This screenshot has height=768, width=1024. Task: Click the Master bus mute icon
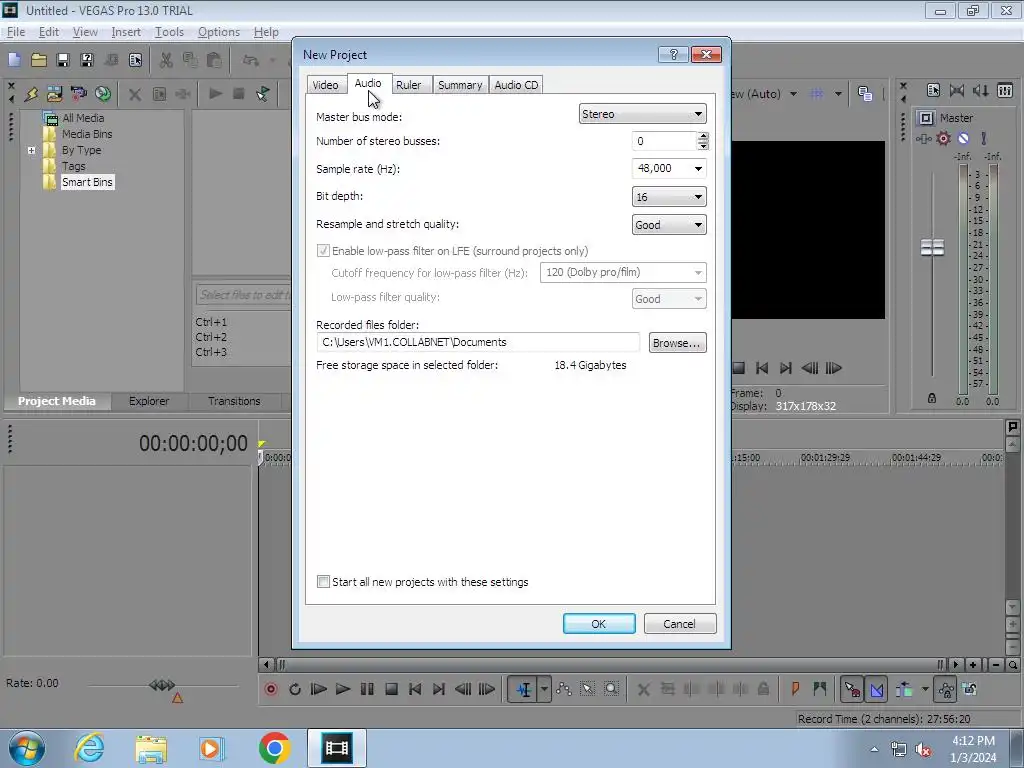[963, 138]
